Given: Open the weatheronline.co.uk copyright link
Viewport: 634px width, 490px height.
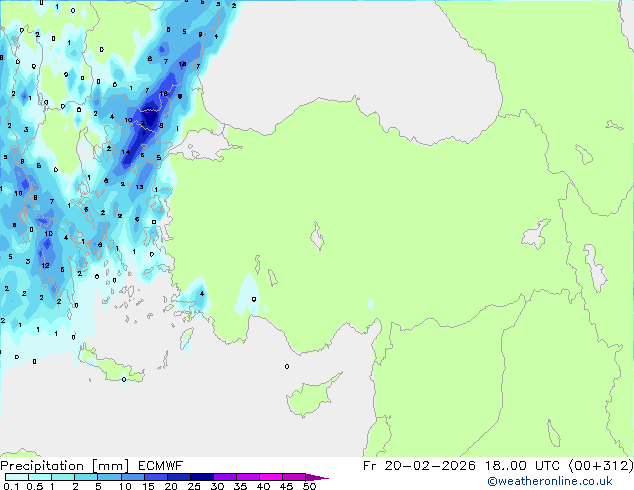Looking at the screenshot, I should [x=549, y=481].
